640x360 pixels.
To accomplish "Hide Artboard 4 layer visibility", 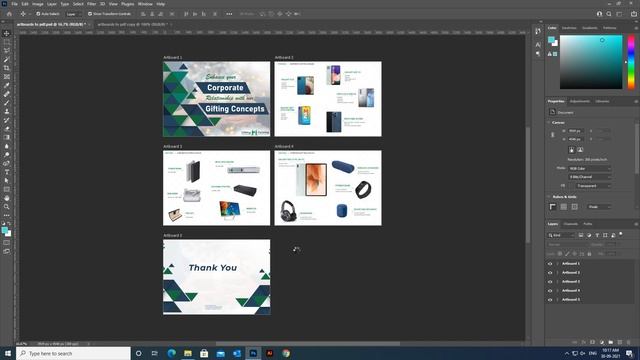I will 550,291.
